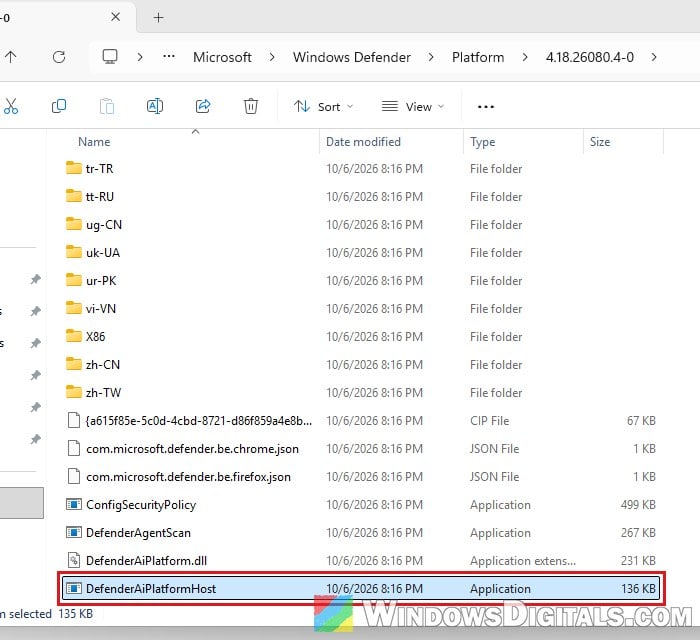
Task: Click the Paste clipboard icon
Action: tap(107, 107)
